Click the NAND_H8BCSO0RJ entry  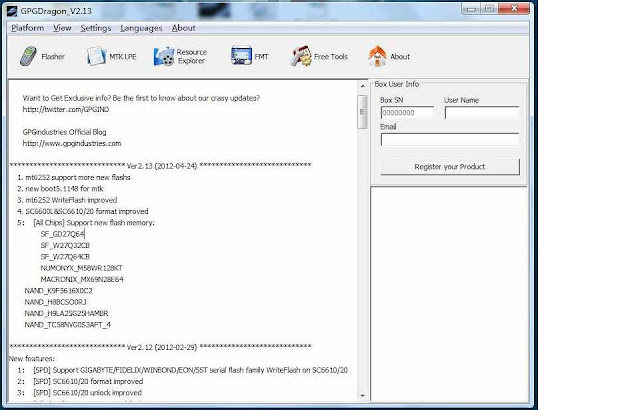[x=56, y=302]
